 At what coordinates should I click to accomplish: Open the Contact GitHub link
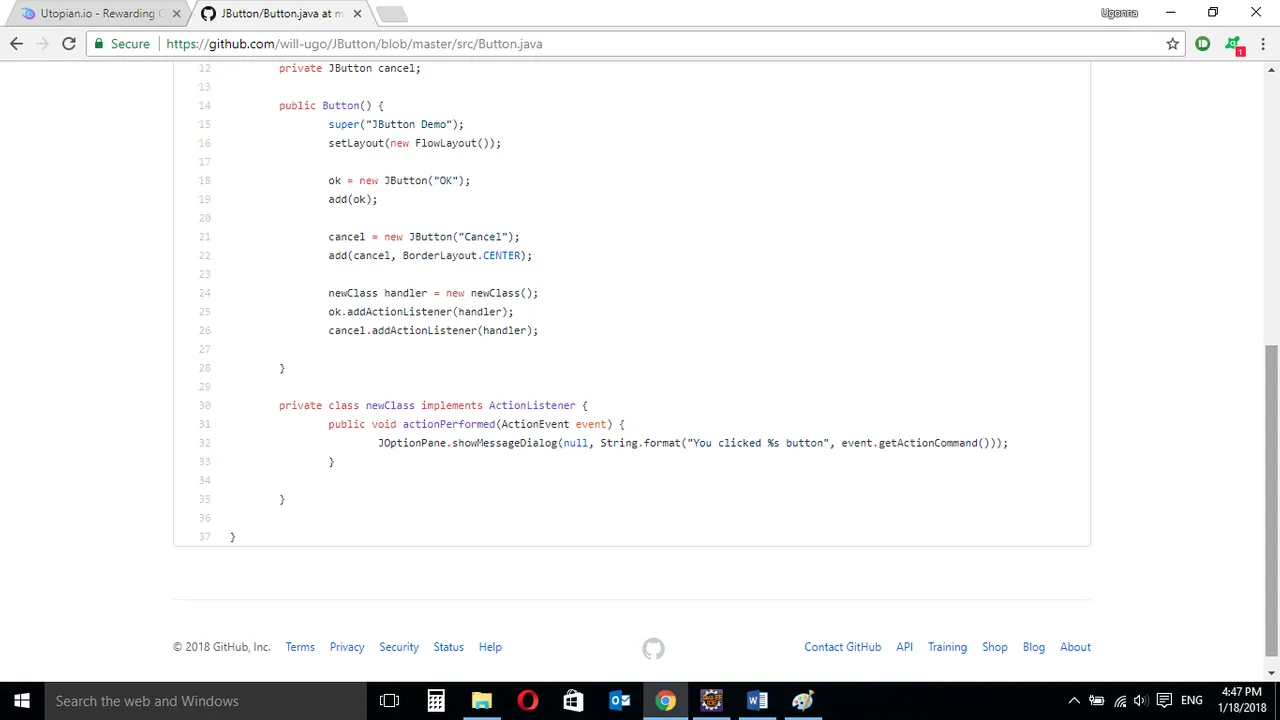pos(843,647)
